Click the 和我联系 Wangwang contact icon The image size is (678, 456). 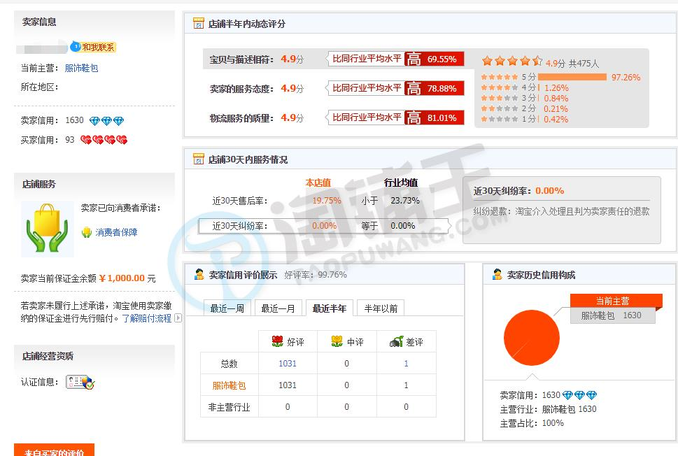point(94,47)
